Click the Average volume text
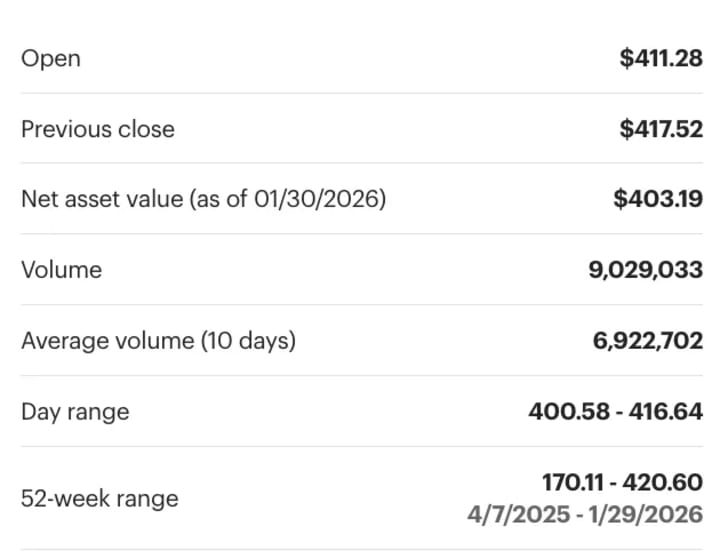 coord(107,341)
